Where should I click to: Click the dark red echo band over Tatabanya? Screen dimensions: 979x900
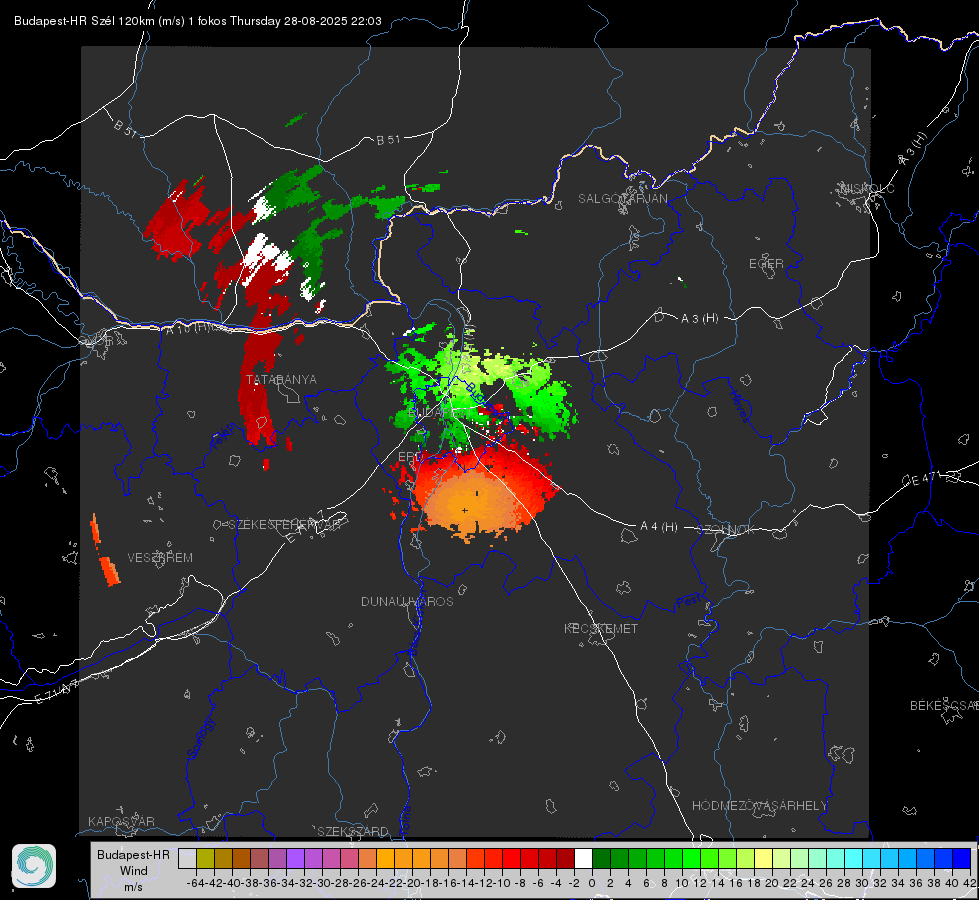coord(257,384)
